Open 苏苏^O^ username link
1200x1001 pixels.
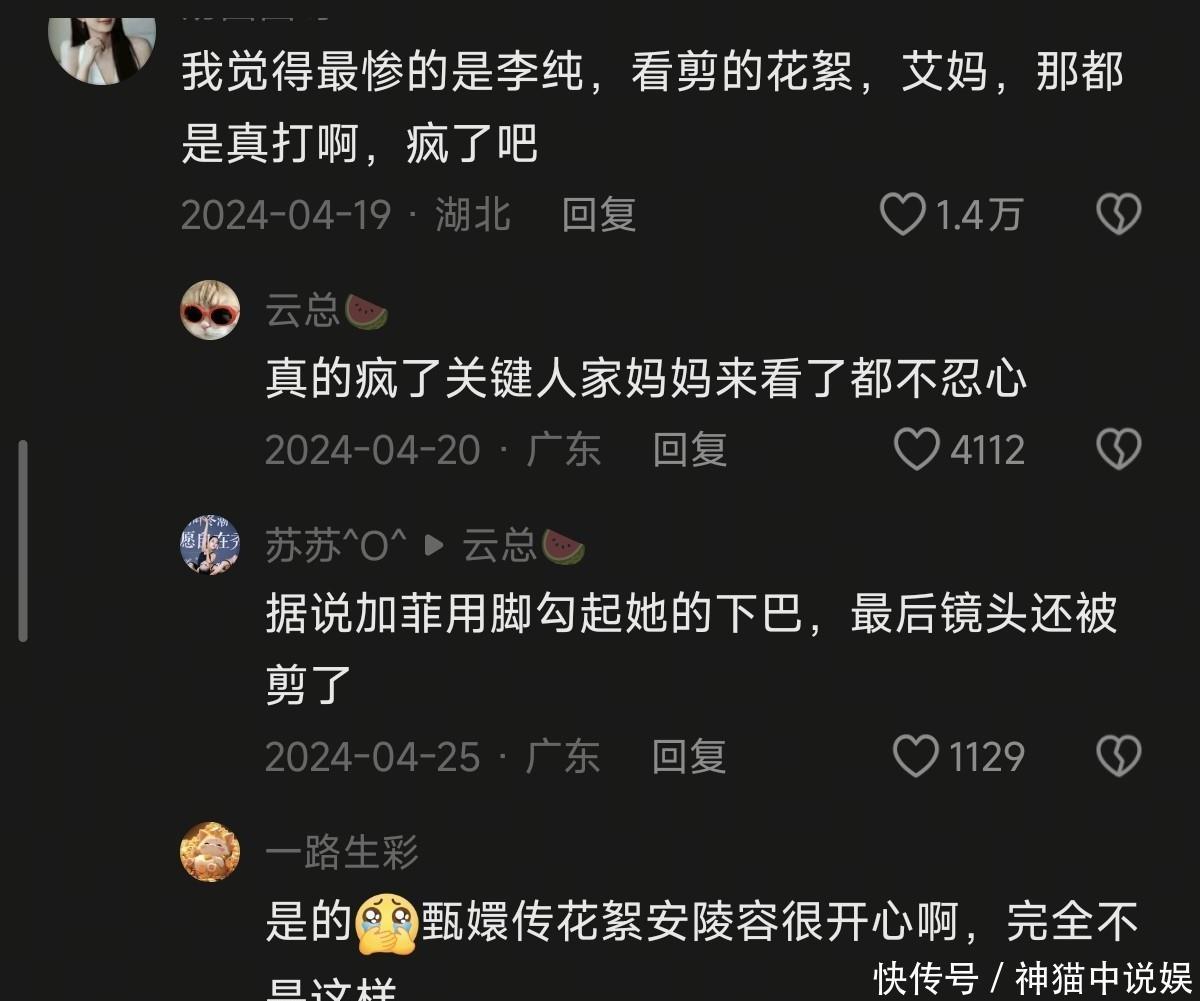point(337,546)
